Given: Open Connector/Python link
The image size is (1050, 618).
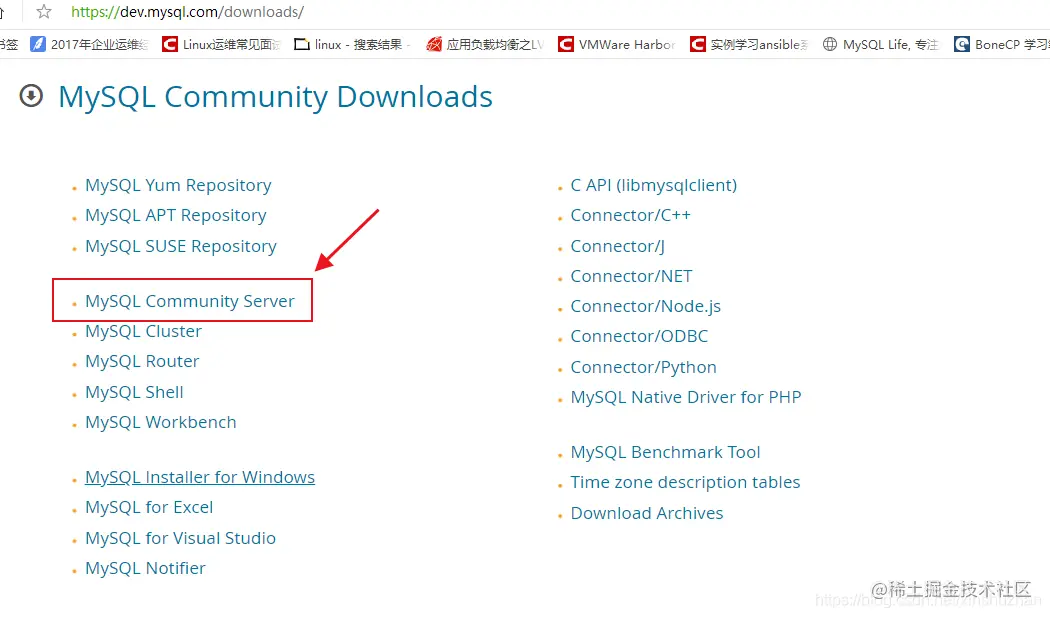Looking at the screenshot, I should click(x=644, y=367).
